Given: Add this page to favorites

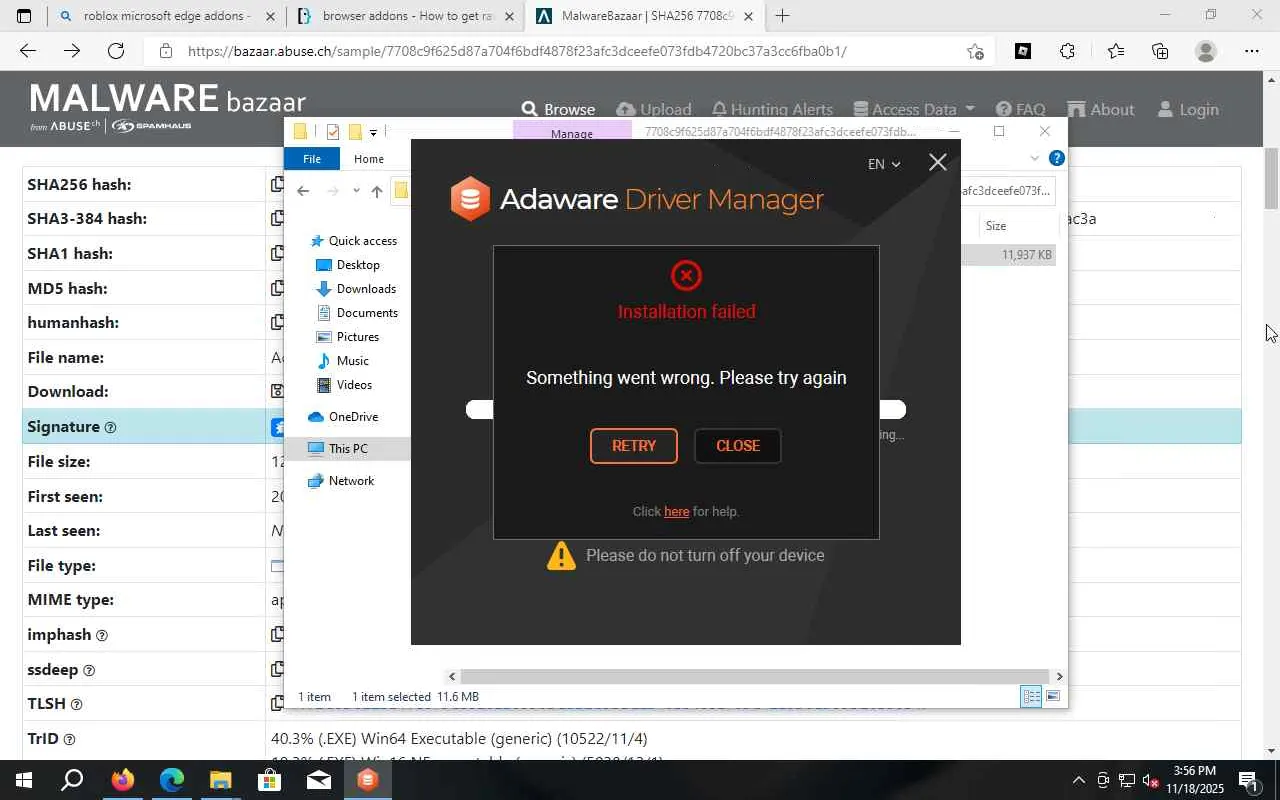Looking at the screenshot, I should coord(975,51).
